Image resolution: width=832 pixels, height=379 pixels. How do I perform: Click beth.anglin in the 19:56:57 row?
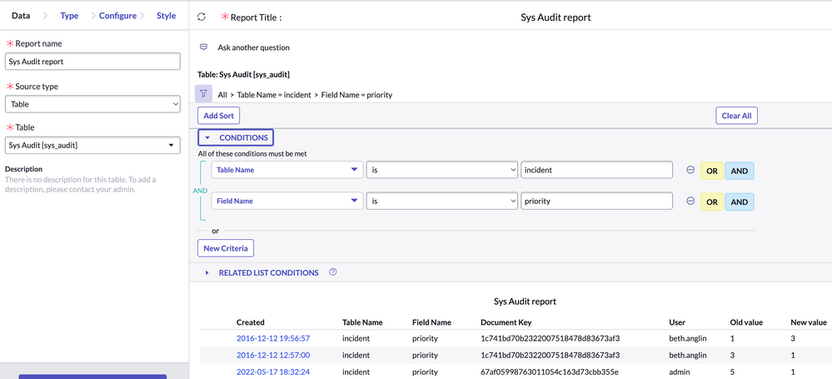click(x=688, y=338)
